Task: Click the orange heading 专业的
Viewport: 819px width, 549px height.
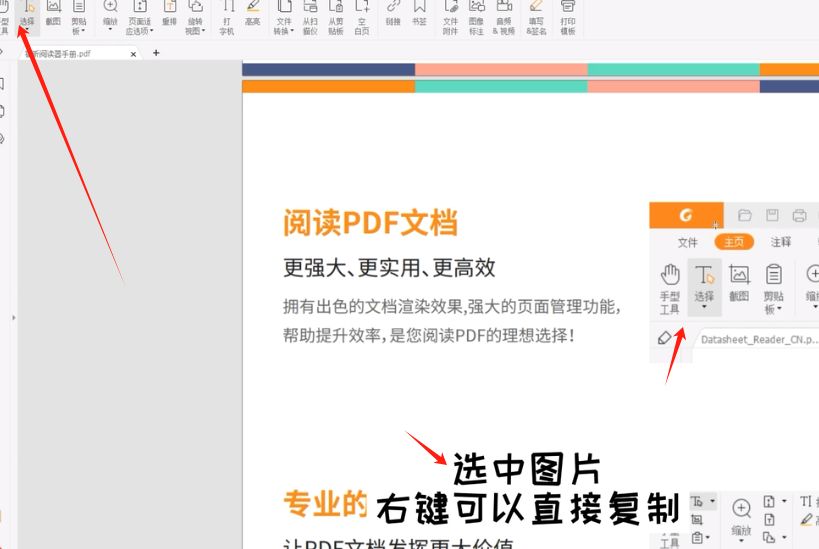Action: point(325,504)
